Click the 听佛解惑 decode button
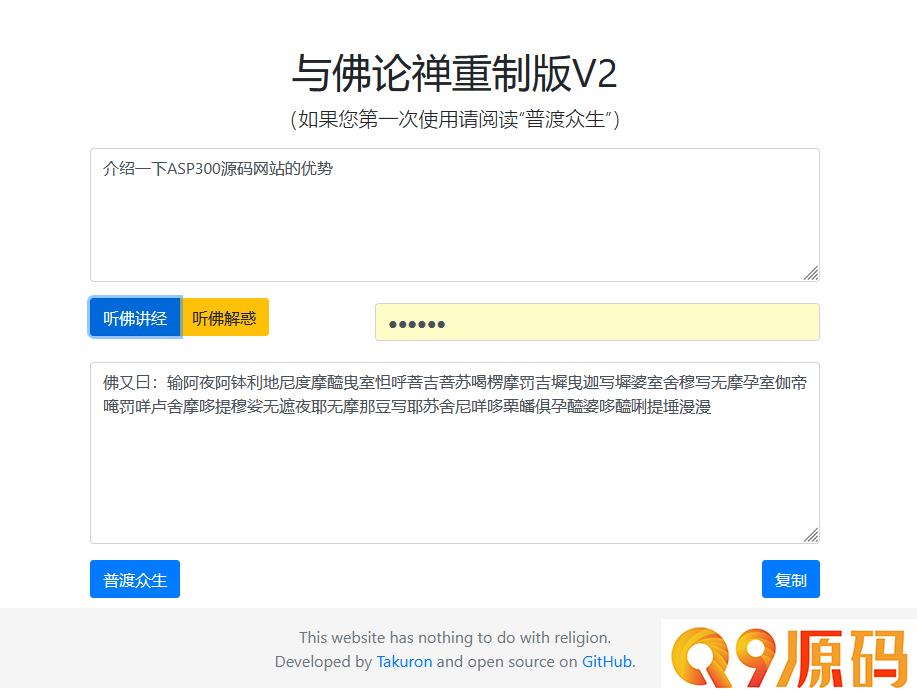The image size is (917, 696). click(x=225, y=318)
